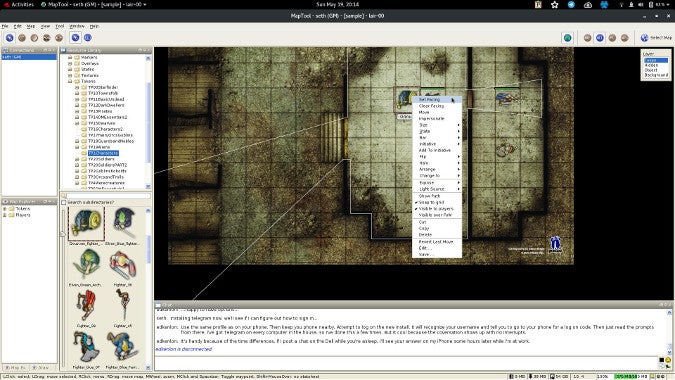Image resolution: width=675 pixels, height=380 pixels.
Task: Click the Select Map globe icon
Action: [x=644, y=38]
